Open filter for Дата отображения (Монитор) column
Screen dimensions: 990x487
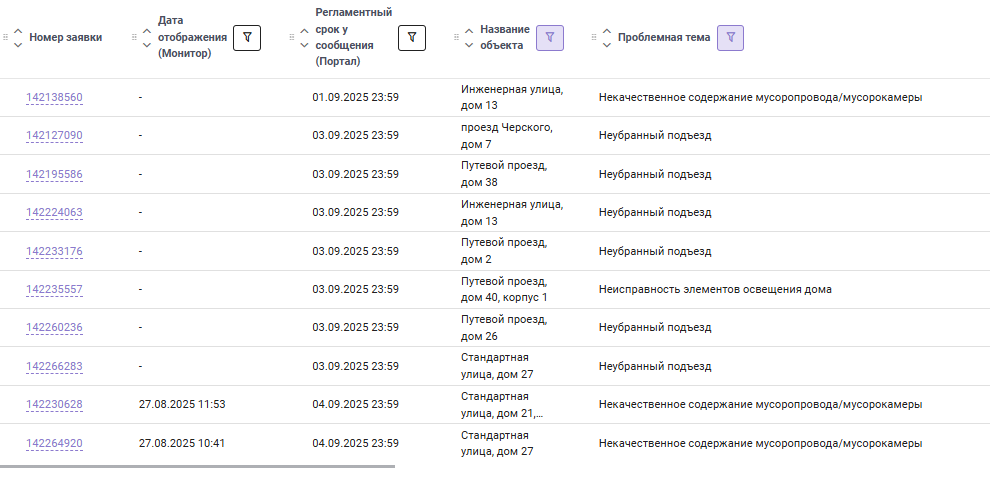(247, 38)
